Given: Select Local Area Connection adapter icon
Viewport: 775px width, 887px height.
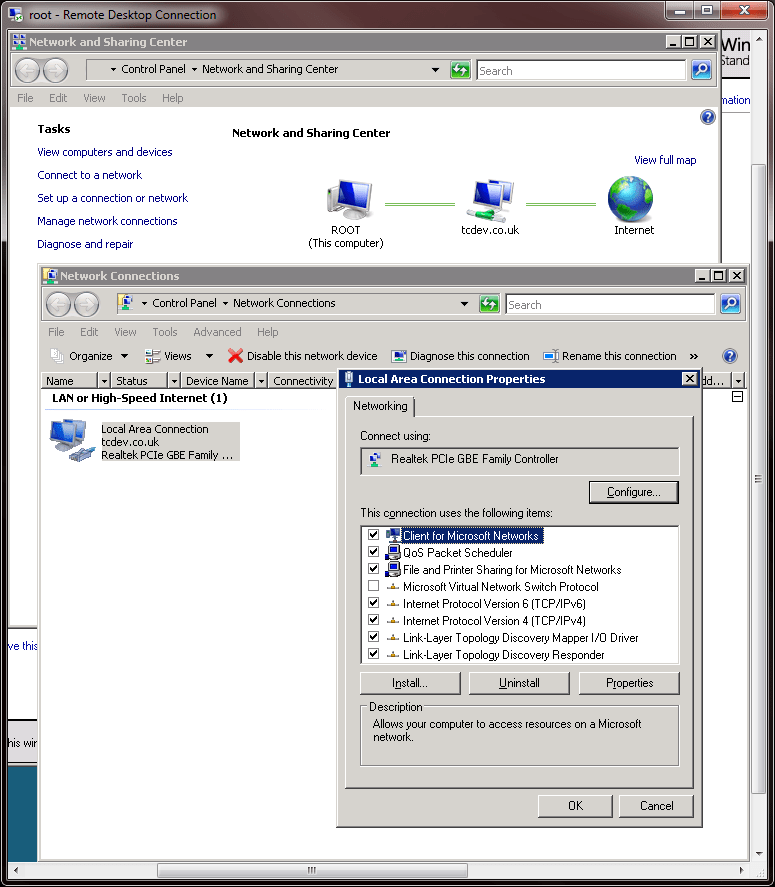Looking at the screenshot, I should [71, 441].
